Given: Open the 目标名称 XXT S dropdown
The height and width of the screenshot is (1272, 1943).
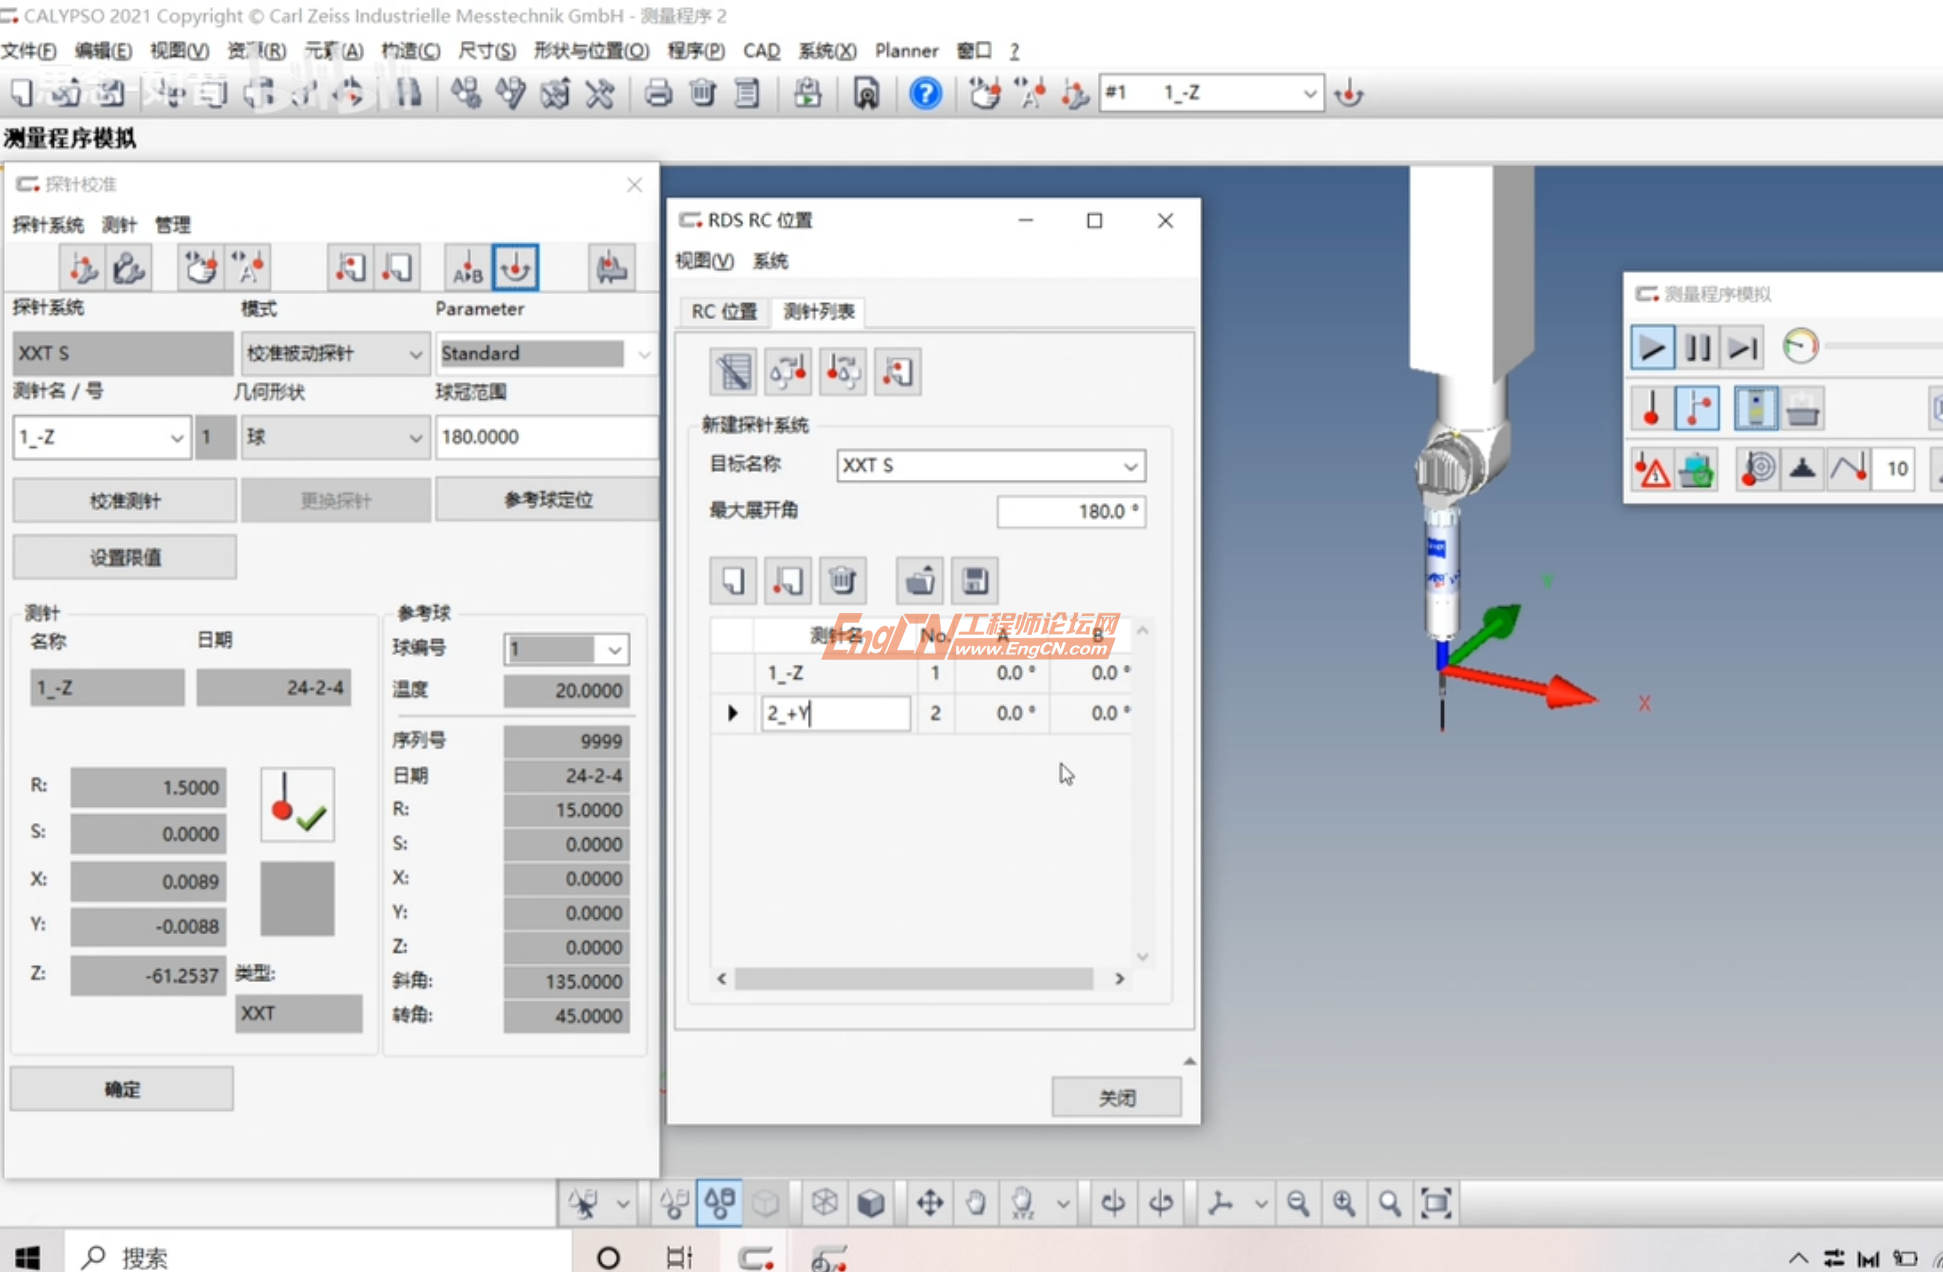Looking at the screenshot, I should (1130, 466).
